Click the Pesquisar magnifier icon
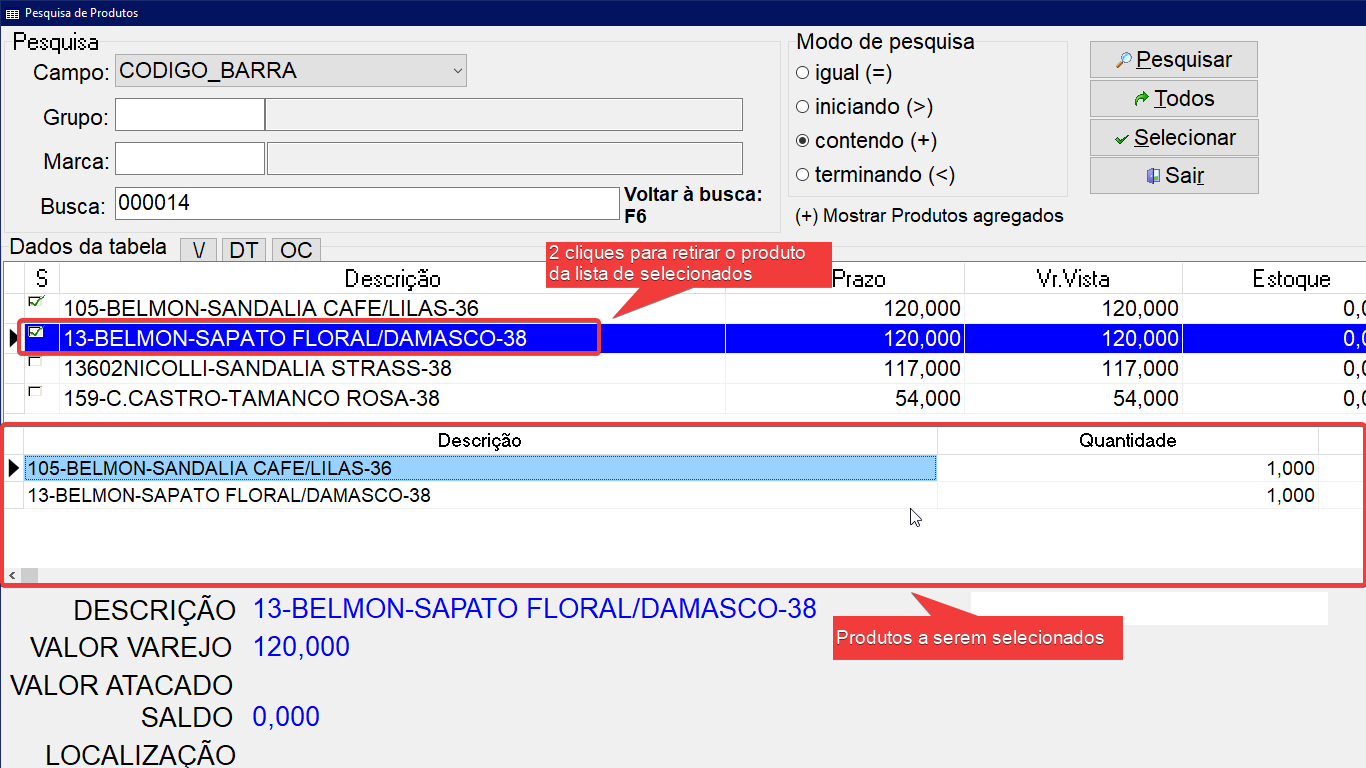The height and width of the screenshot is (768, 1366). coord(1124,61)
